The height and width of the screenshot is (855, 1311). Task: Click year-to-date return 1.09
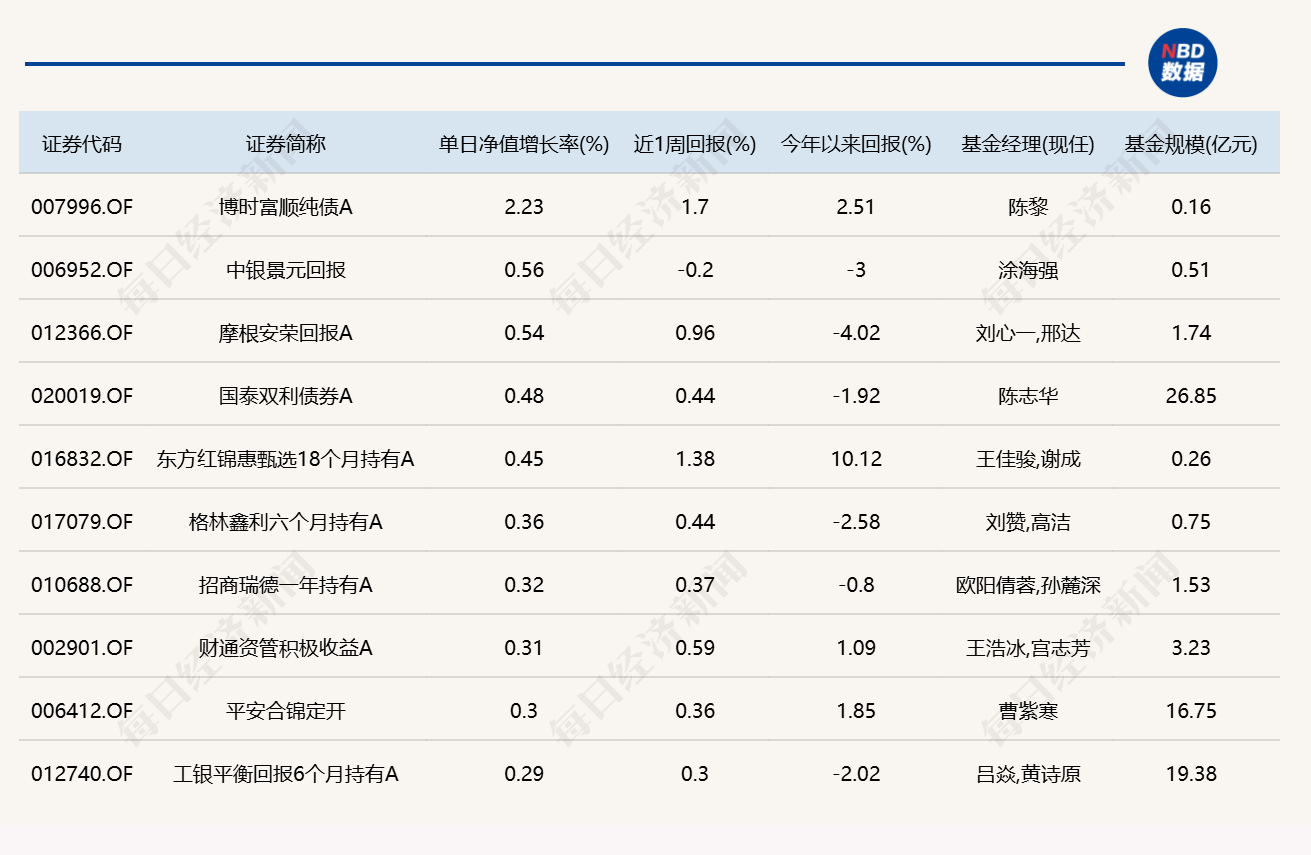[856, 648]
